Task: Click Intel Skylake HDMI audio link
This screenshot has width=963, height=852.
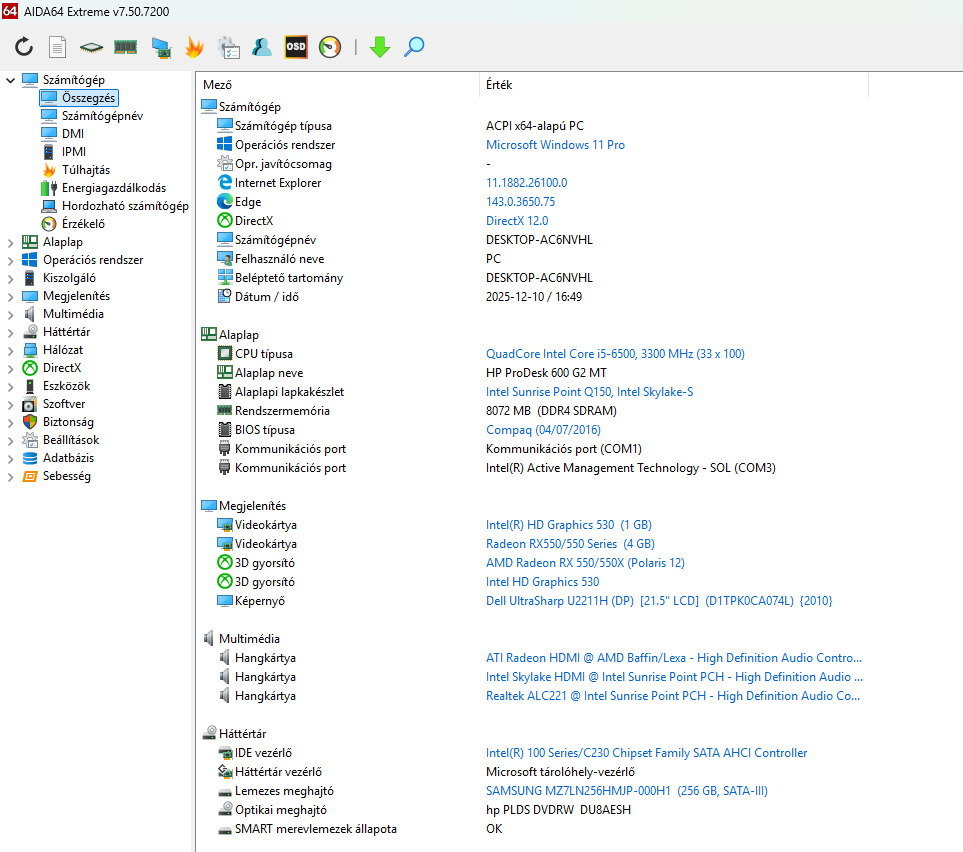Action: click(x=674, y=677)
